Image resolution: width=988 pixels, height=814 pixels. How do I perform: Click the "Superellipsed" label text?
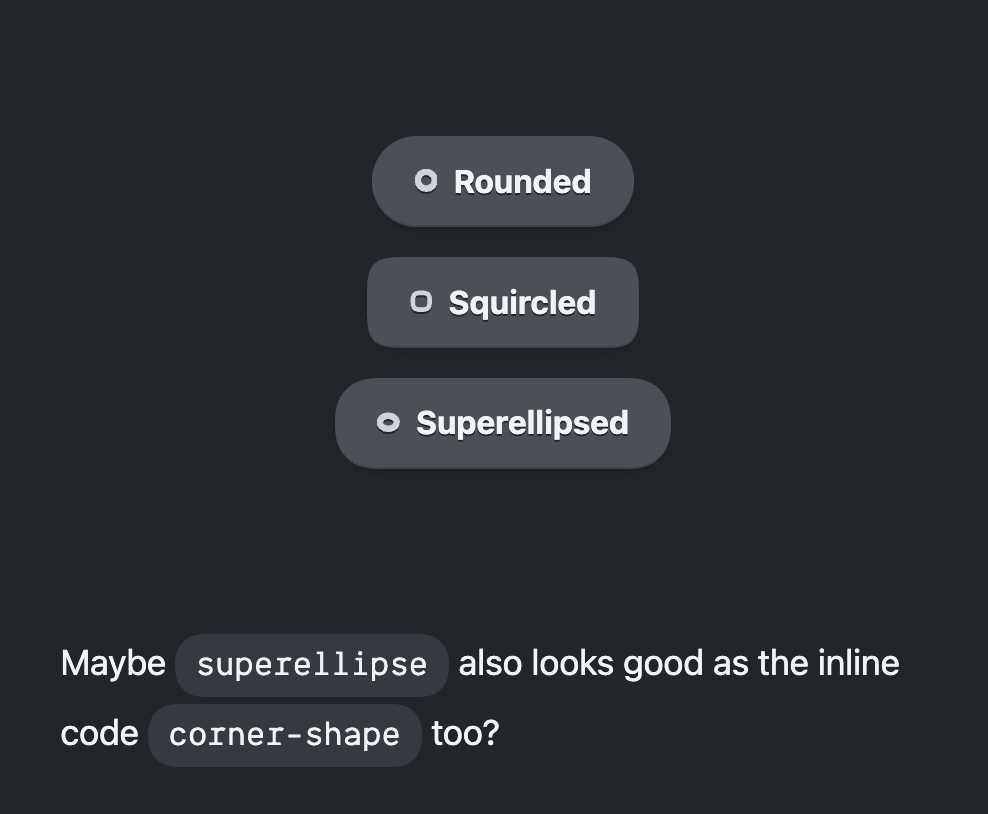[x=522, y=423]
